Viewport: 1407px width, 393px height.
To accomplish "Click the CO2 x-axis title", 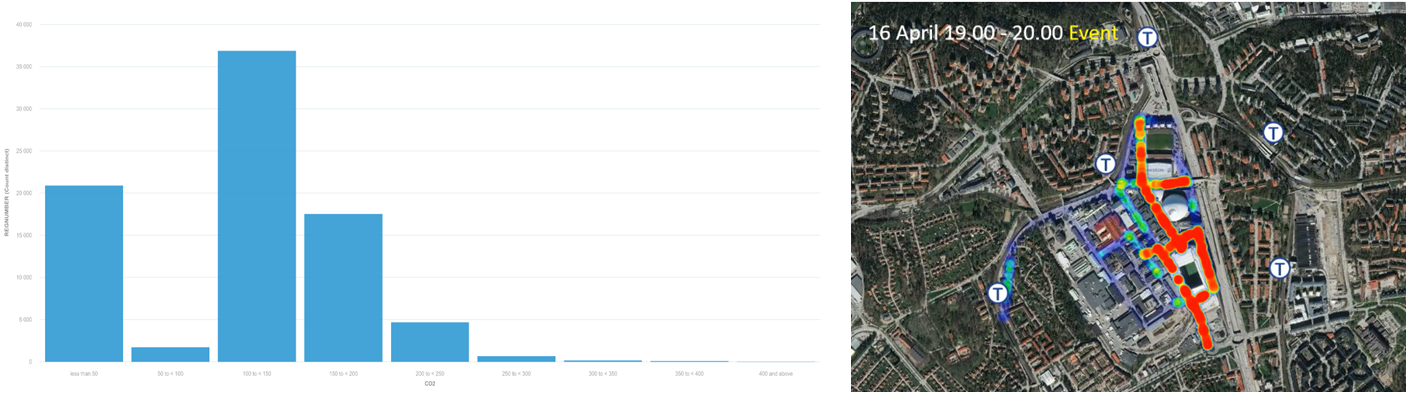I will click(x=430, y=383).
